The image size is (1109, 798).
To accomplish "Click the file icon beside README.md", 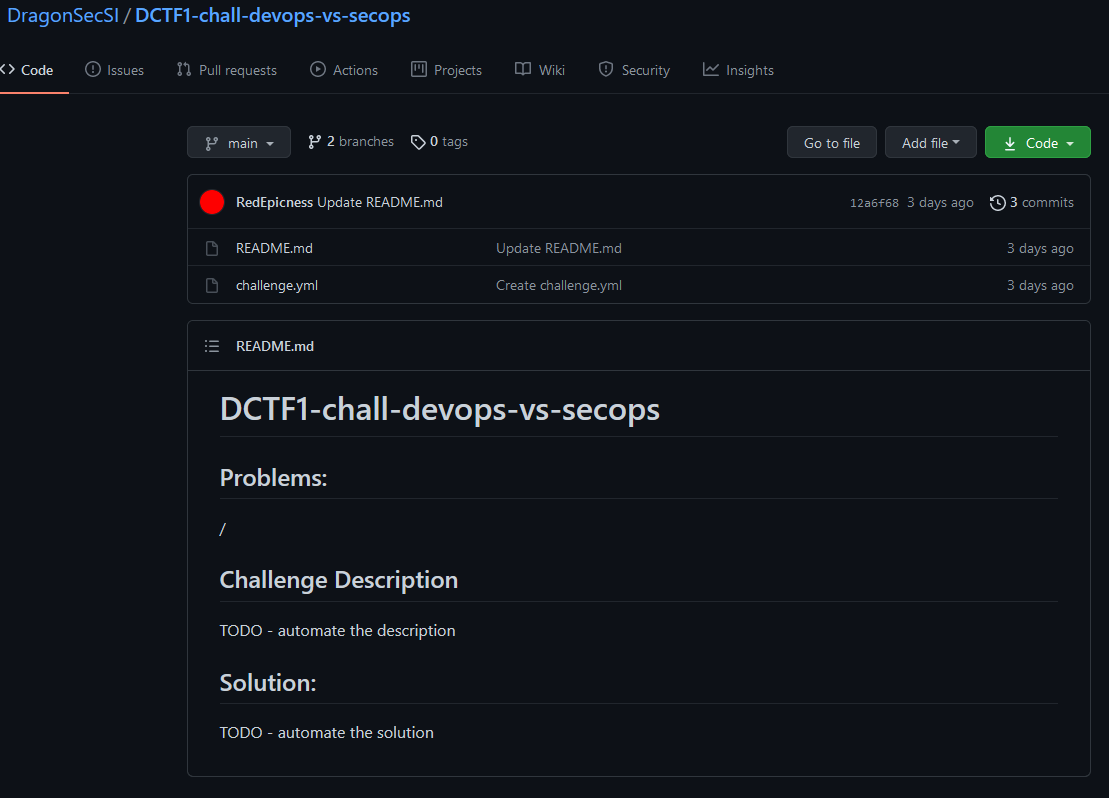I will point(211,248).
